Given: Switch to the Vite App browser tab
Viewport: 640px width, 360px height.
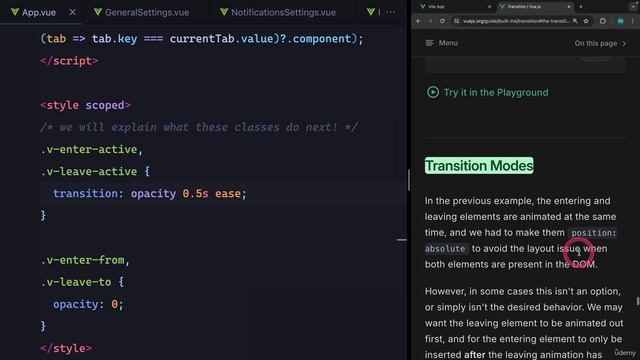Looking at the screenshot, I should tap(454, 7).
